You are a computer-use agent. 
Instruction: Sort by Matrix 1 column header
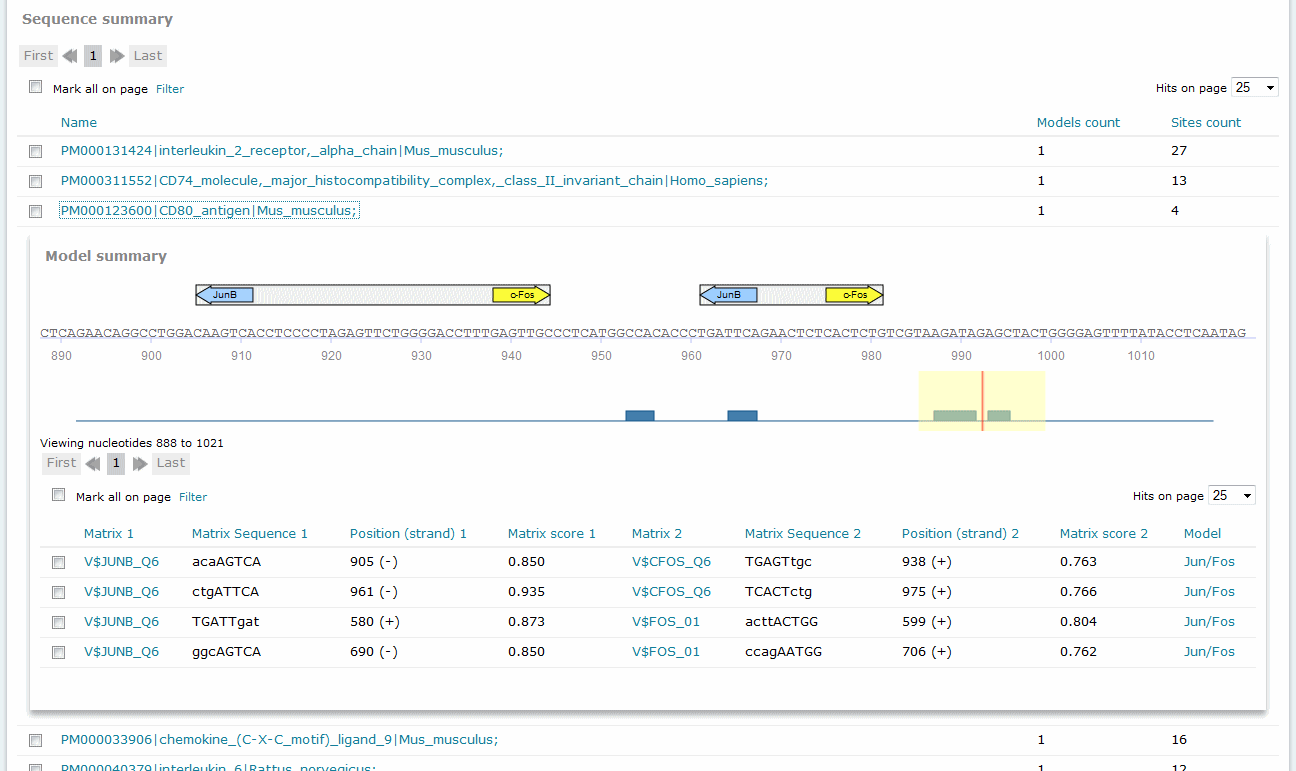coord(109,533)
